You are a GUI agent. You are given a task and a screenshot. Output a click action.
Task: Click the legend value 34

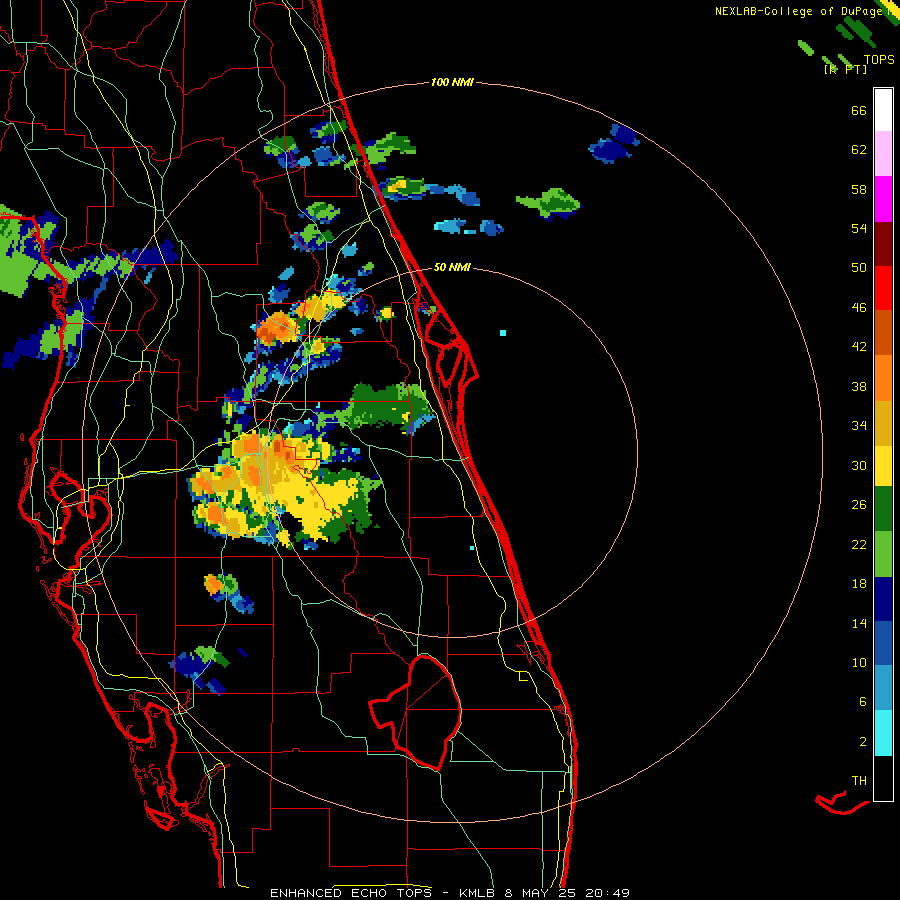(x=859, y=426)
